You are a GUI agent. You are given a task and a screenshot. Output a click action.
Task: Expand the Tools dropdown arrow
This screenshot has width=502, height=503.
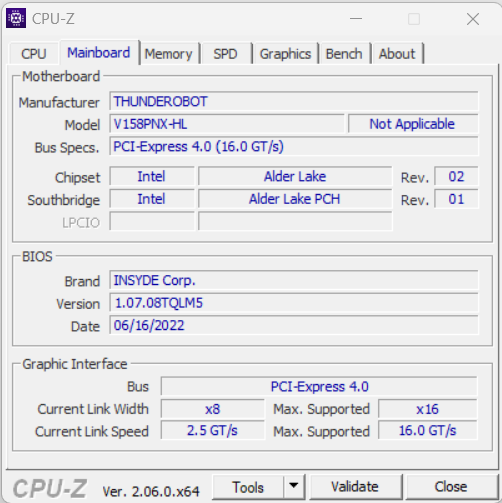point(294,487)
